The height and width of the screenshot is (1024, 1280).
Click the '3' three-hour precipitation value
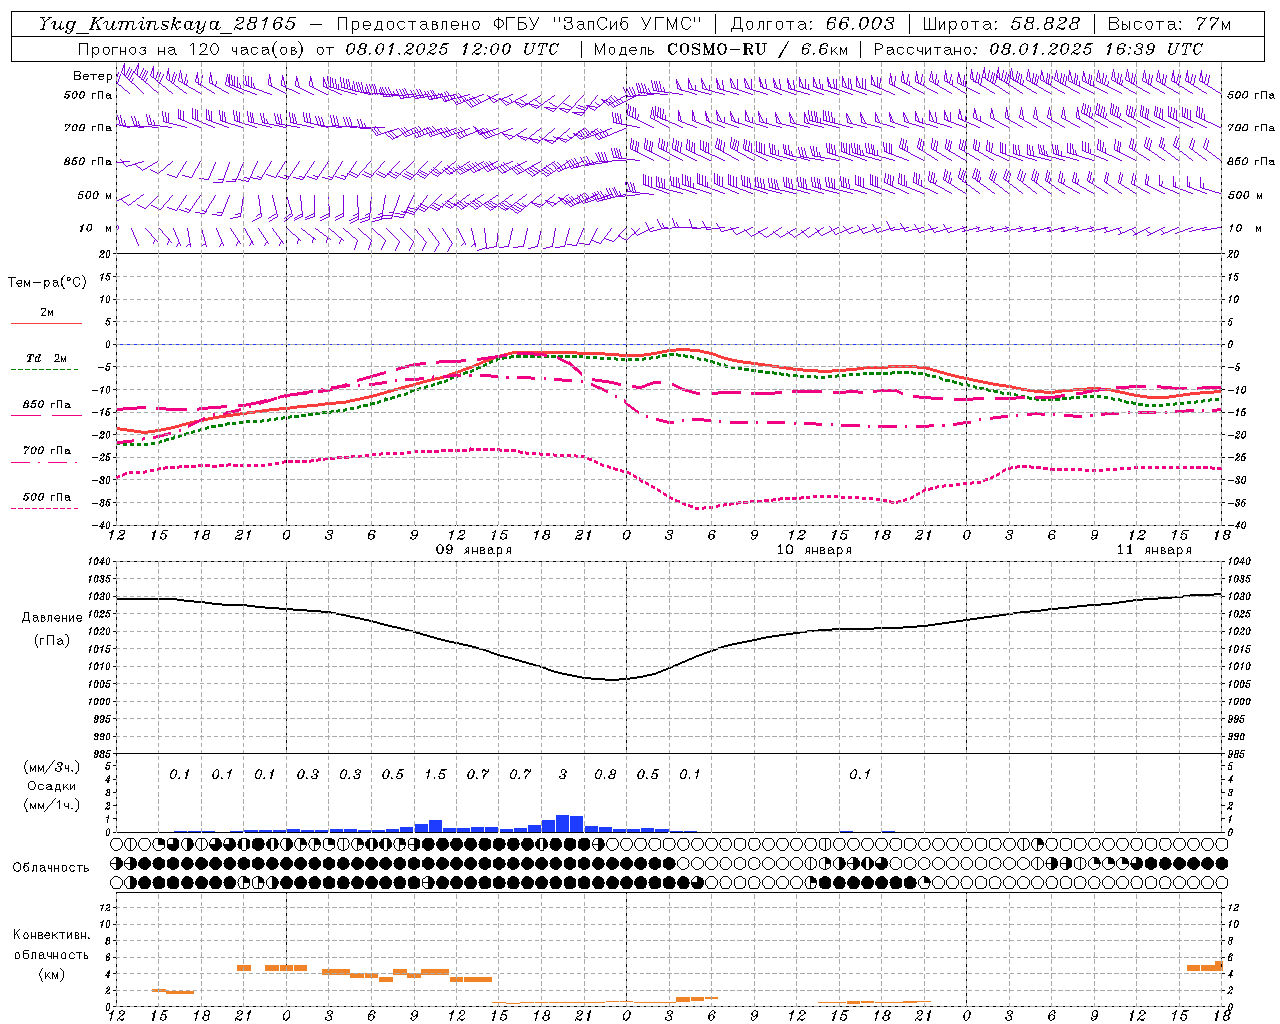pos(563,774)
